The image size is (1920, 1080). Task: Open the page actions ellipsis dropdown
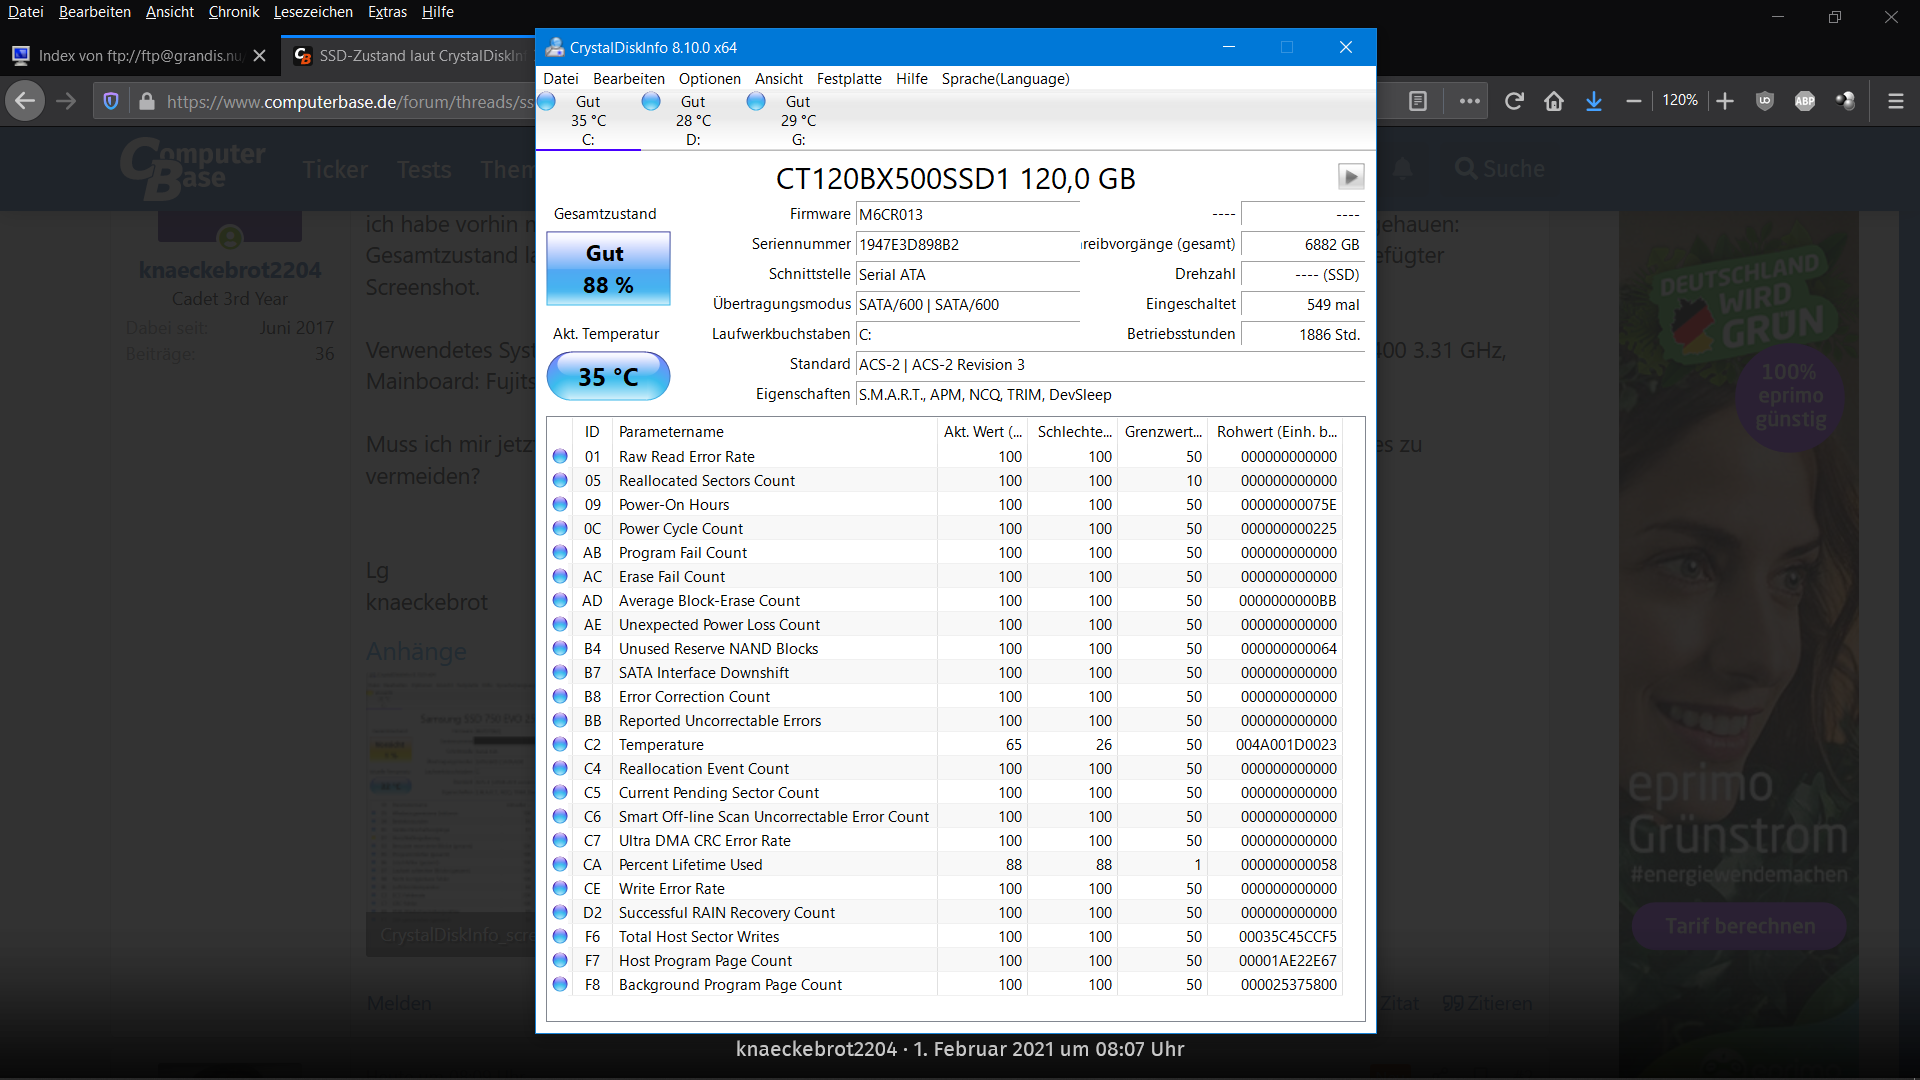coord(1469,101)
